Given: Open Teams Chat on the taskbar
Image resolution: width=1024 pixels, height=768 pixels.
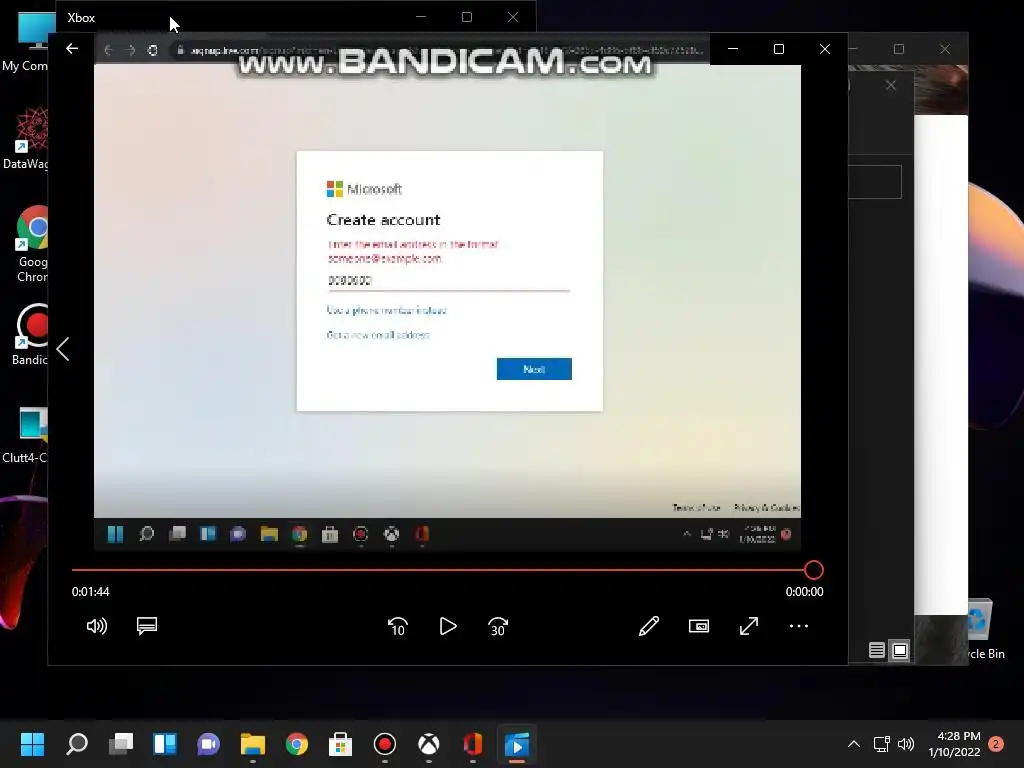Looking at the screenshot, I should pyautogui.click(x=208, y=744).
